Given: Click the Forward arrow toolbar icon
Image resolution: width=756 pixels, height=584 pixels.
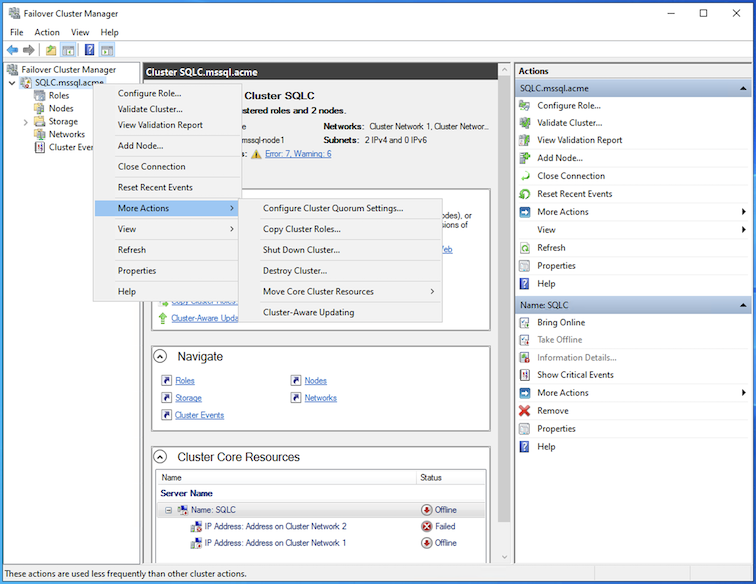Looking at the screenshot, I should (x=29, y=50).
